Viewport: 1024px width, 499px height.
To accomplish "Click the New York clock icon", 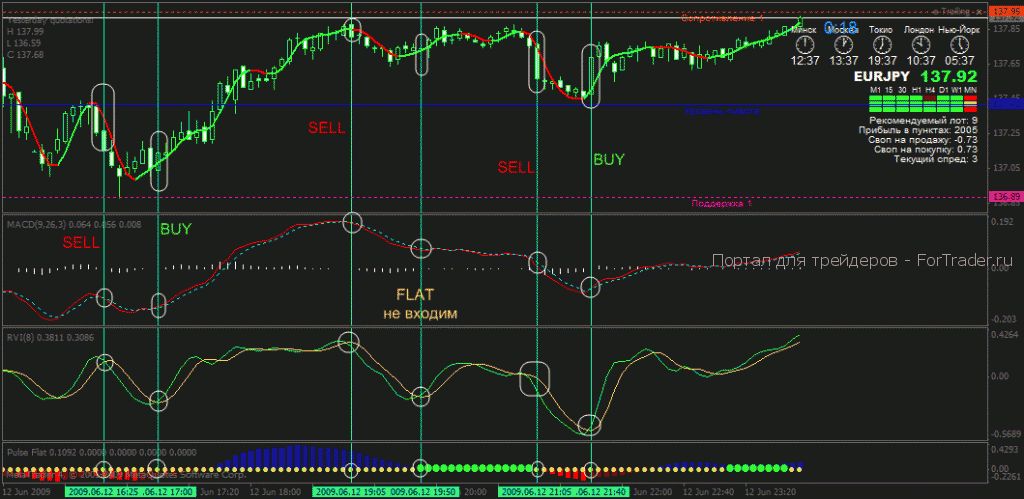I will 959,44.
